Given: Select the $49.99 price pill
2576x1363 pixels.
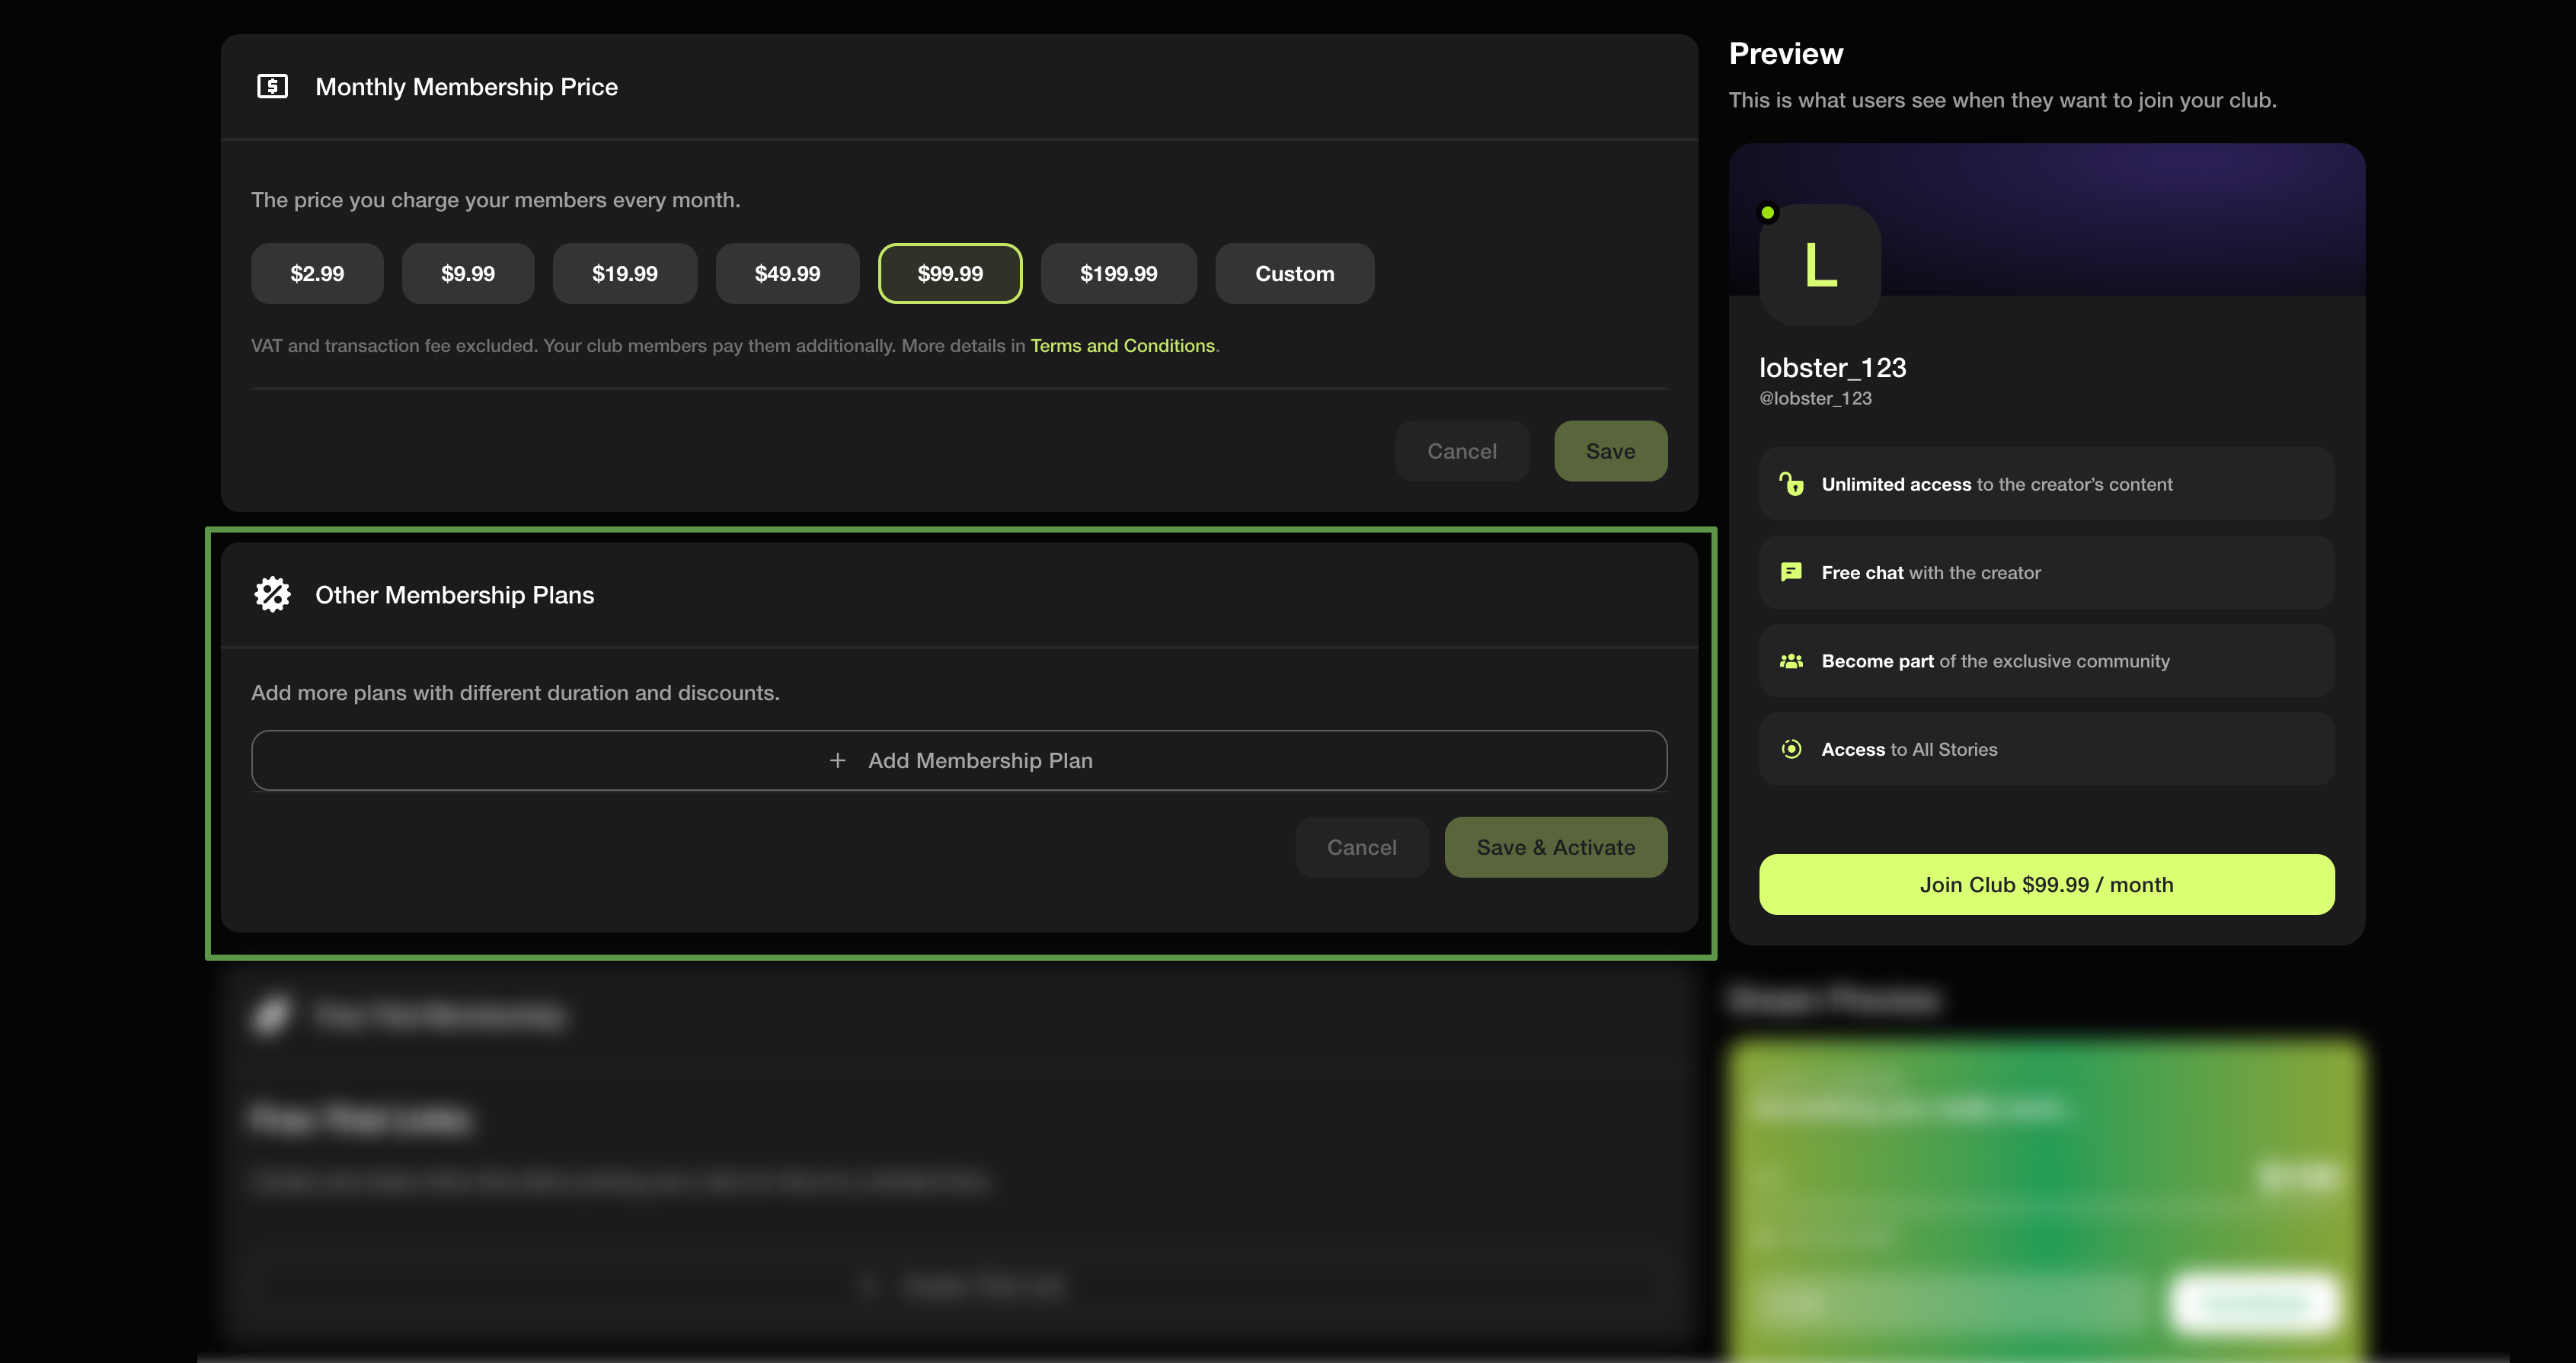Looking at the screenshot, I should tap(787, 273).
